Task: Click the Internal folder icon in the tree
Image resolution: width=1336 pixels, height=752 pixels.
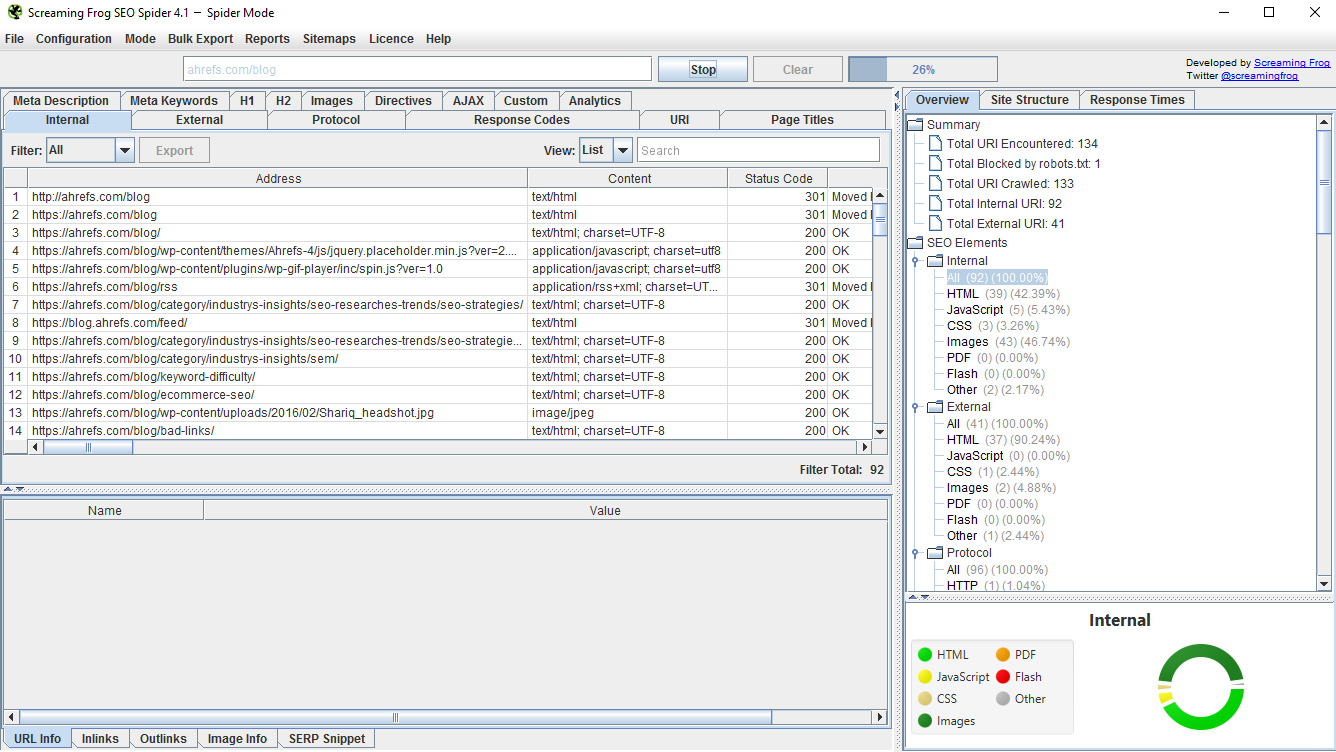Action: pos(935,261)
